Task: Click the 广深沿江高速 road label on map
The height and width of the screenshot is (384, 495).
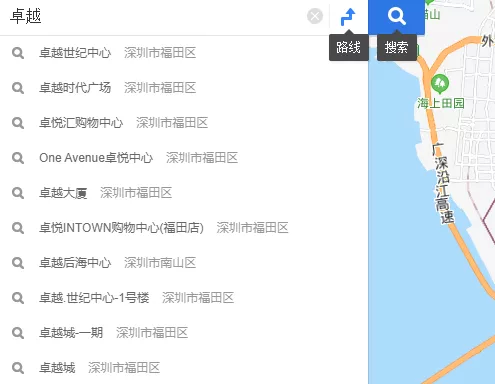Action: [443, 183]
